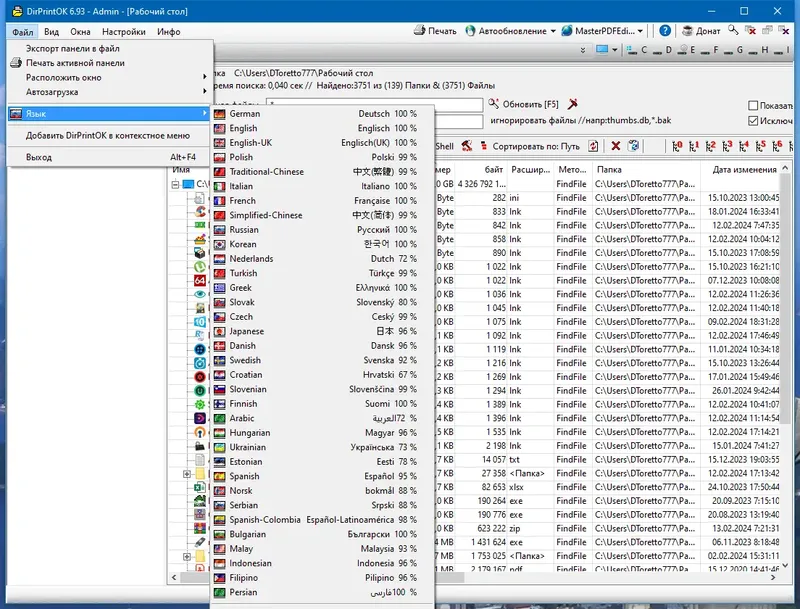Select Добавить DirPrintOK в контекстное меню

(110, 136)
